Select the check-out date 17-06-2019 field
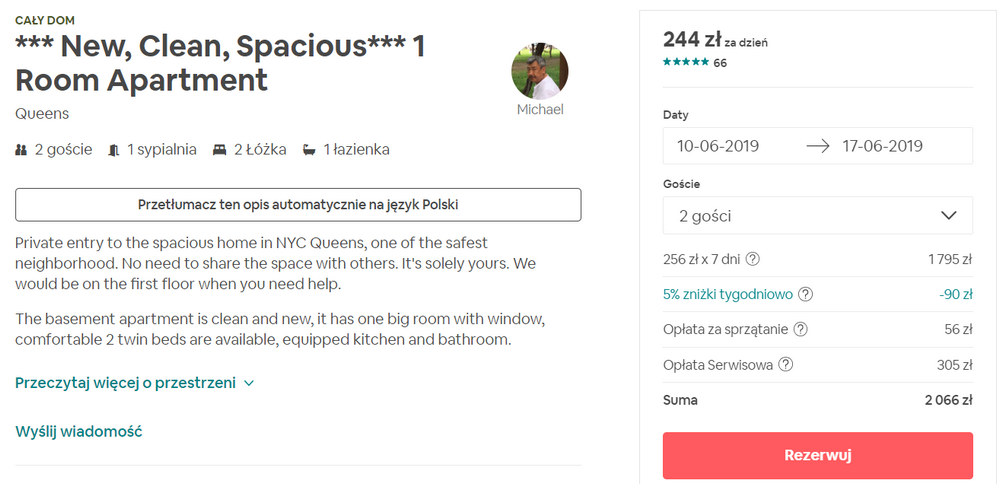 pos(882,146)
